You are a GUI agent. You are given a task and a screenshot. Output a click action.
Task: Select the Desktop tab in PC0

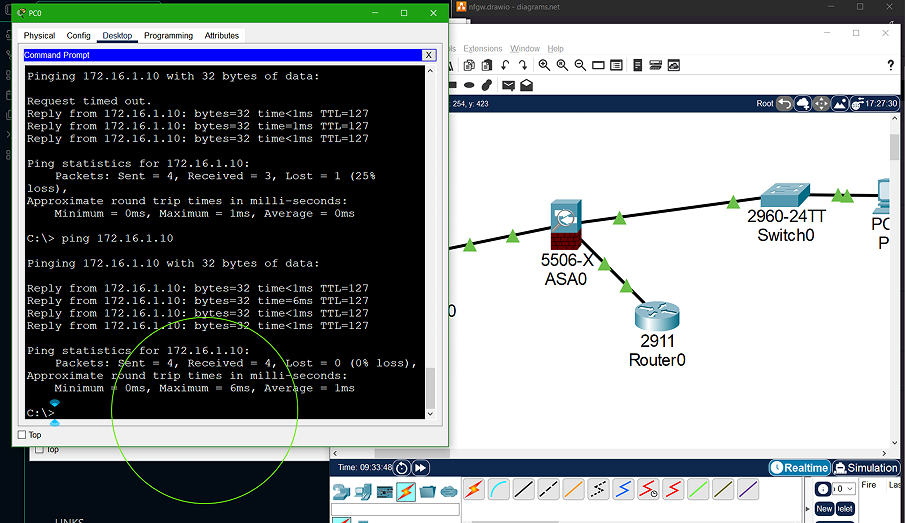117,36
